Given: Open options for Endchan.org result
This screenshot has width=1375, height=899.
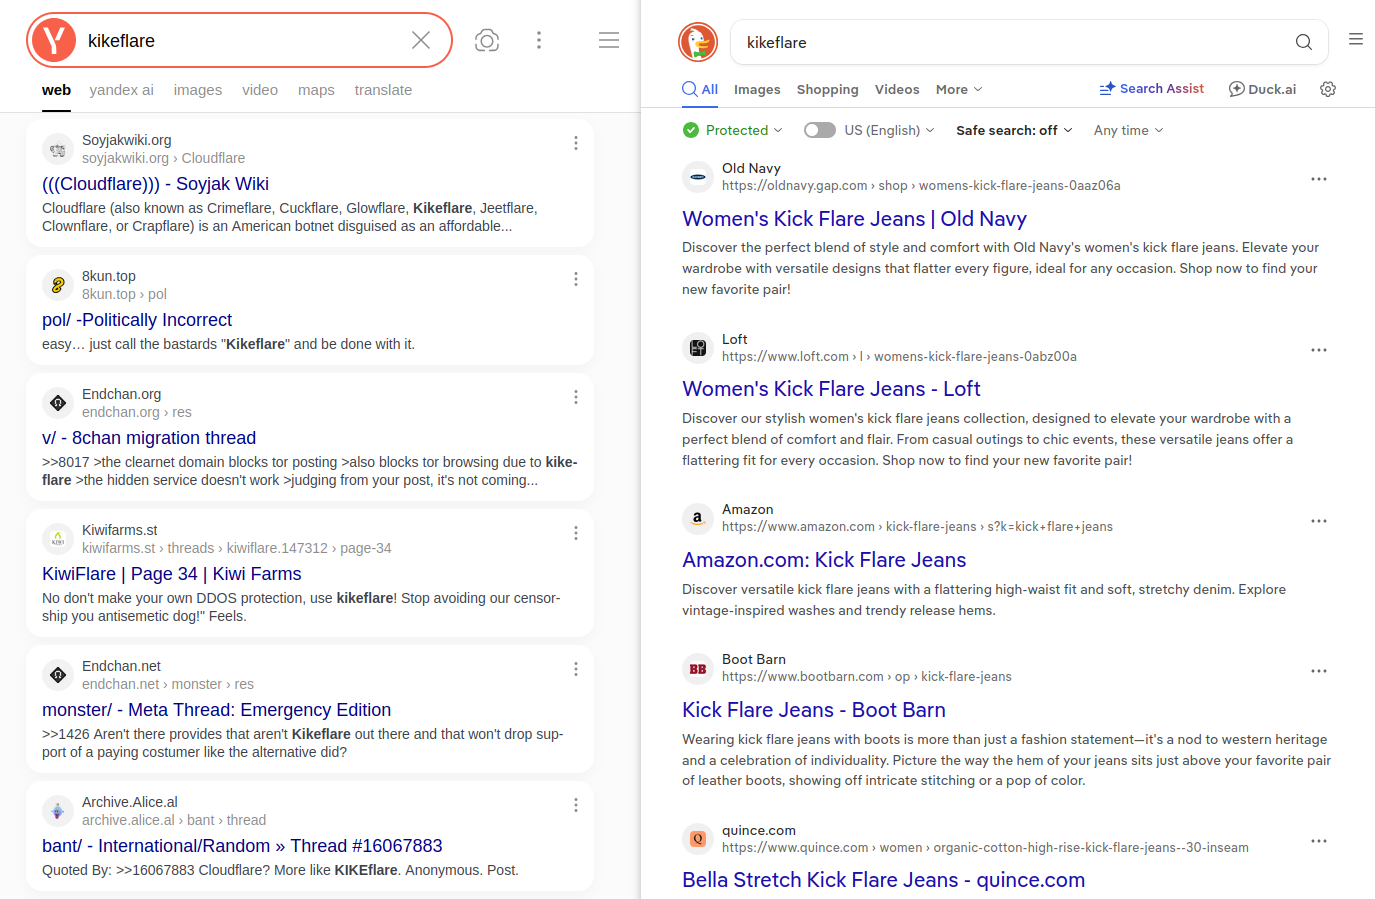Looking at the screenshot, I should point(576,397).
